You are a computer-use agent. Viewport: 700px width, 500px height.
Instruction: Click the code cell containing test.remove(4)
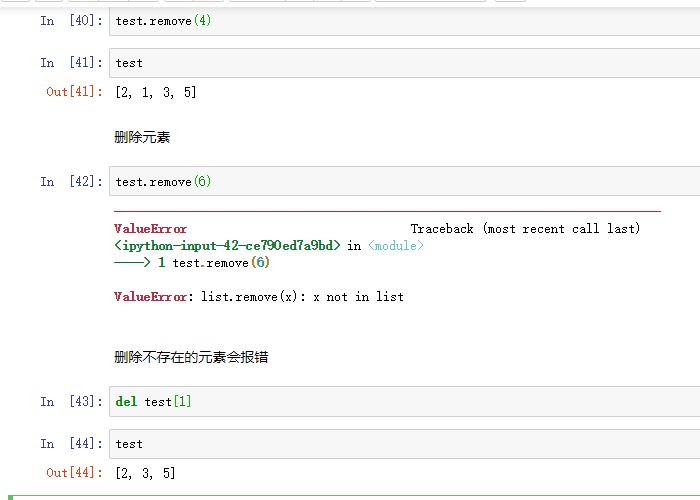click(404, 21)
